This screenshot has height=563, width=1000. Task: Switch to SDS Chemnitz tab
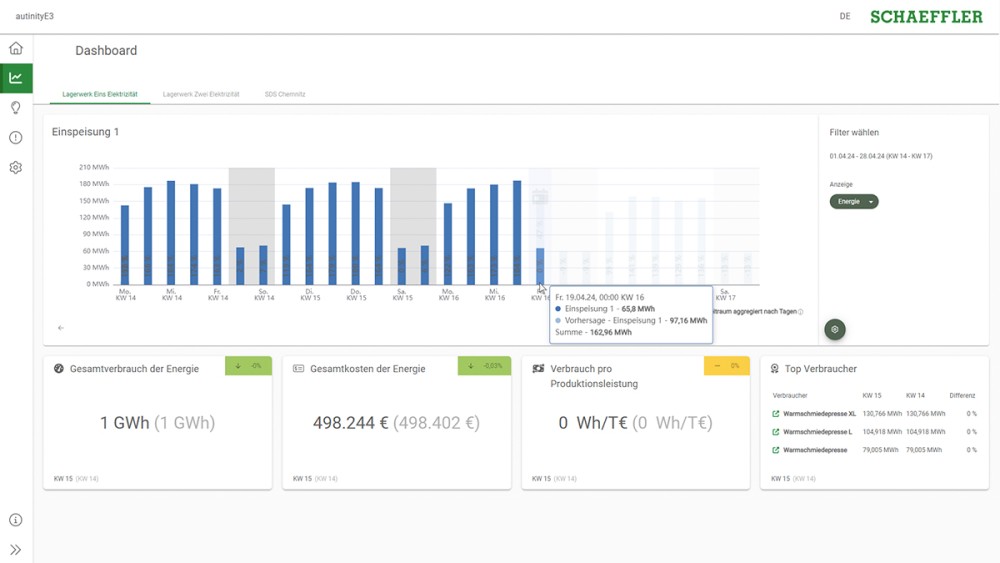coord(285,94)
